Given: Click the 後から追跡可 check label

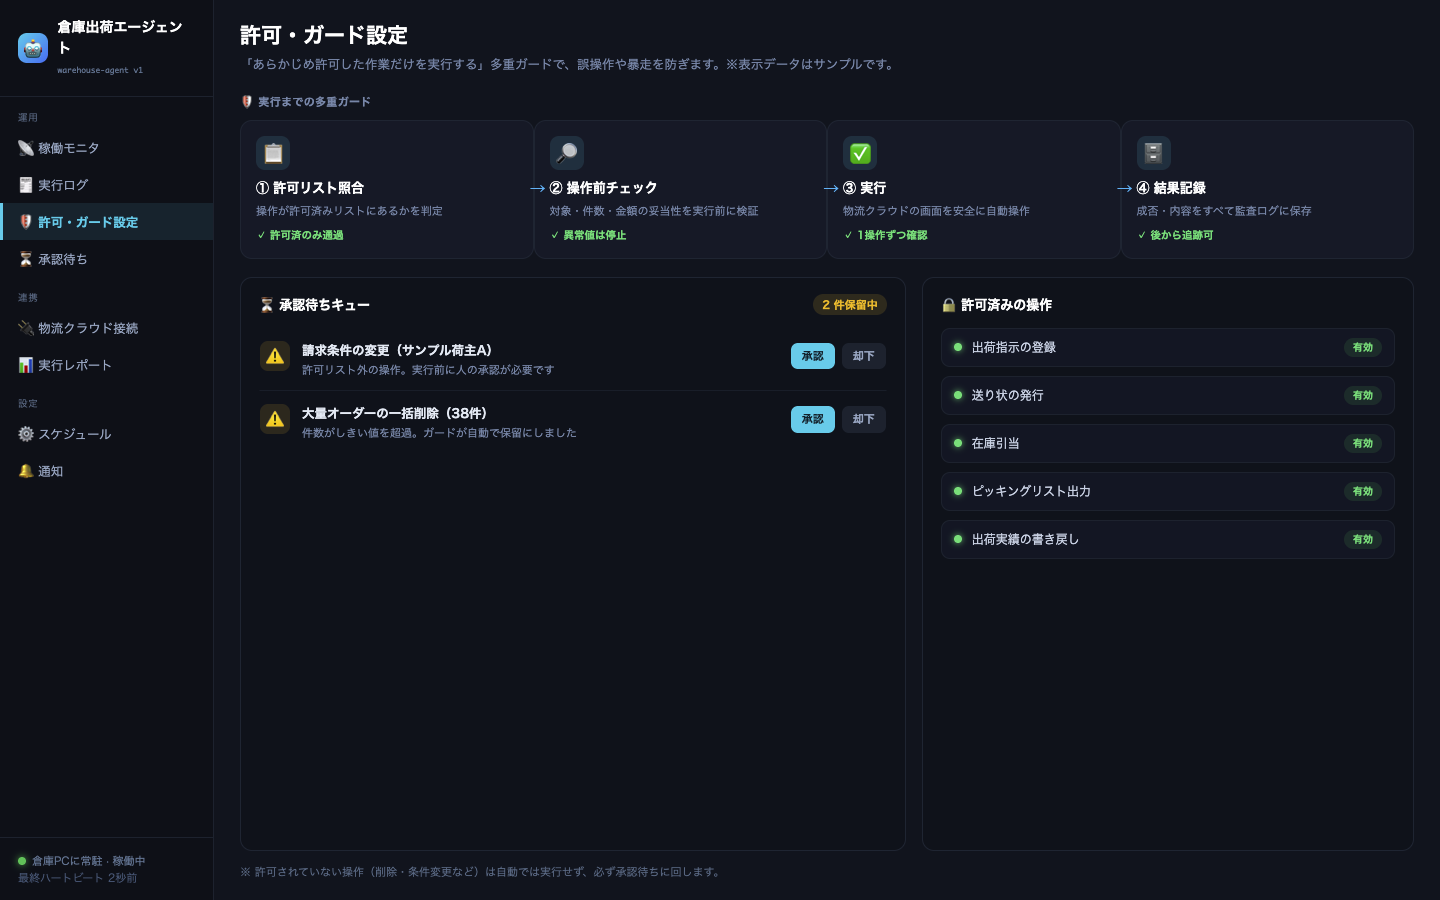Looking at the screenshot, I should (1176, 235).
